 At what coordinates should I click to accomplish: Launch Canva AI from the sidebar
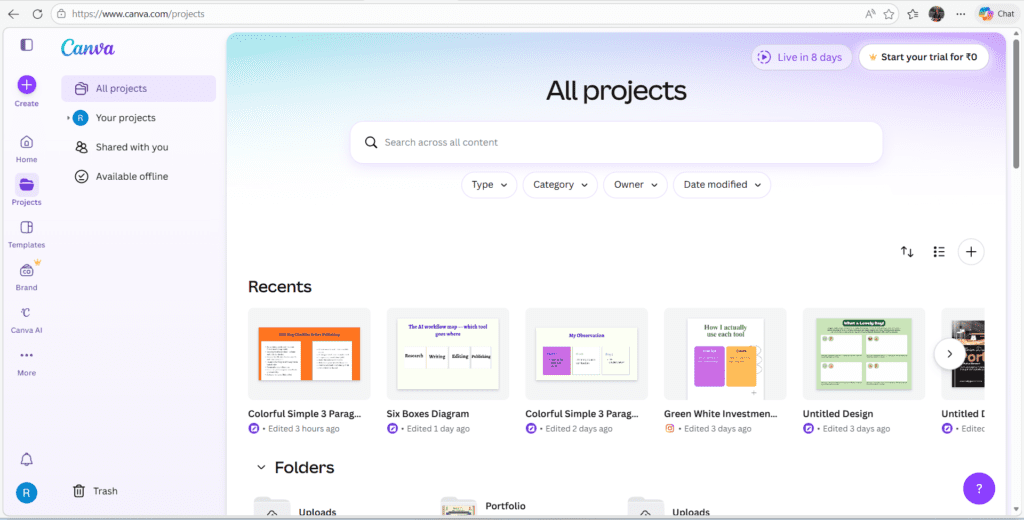27,320
